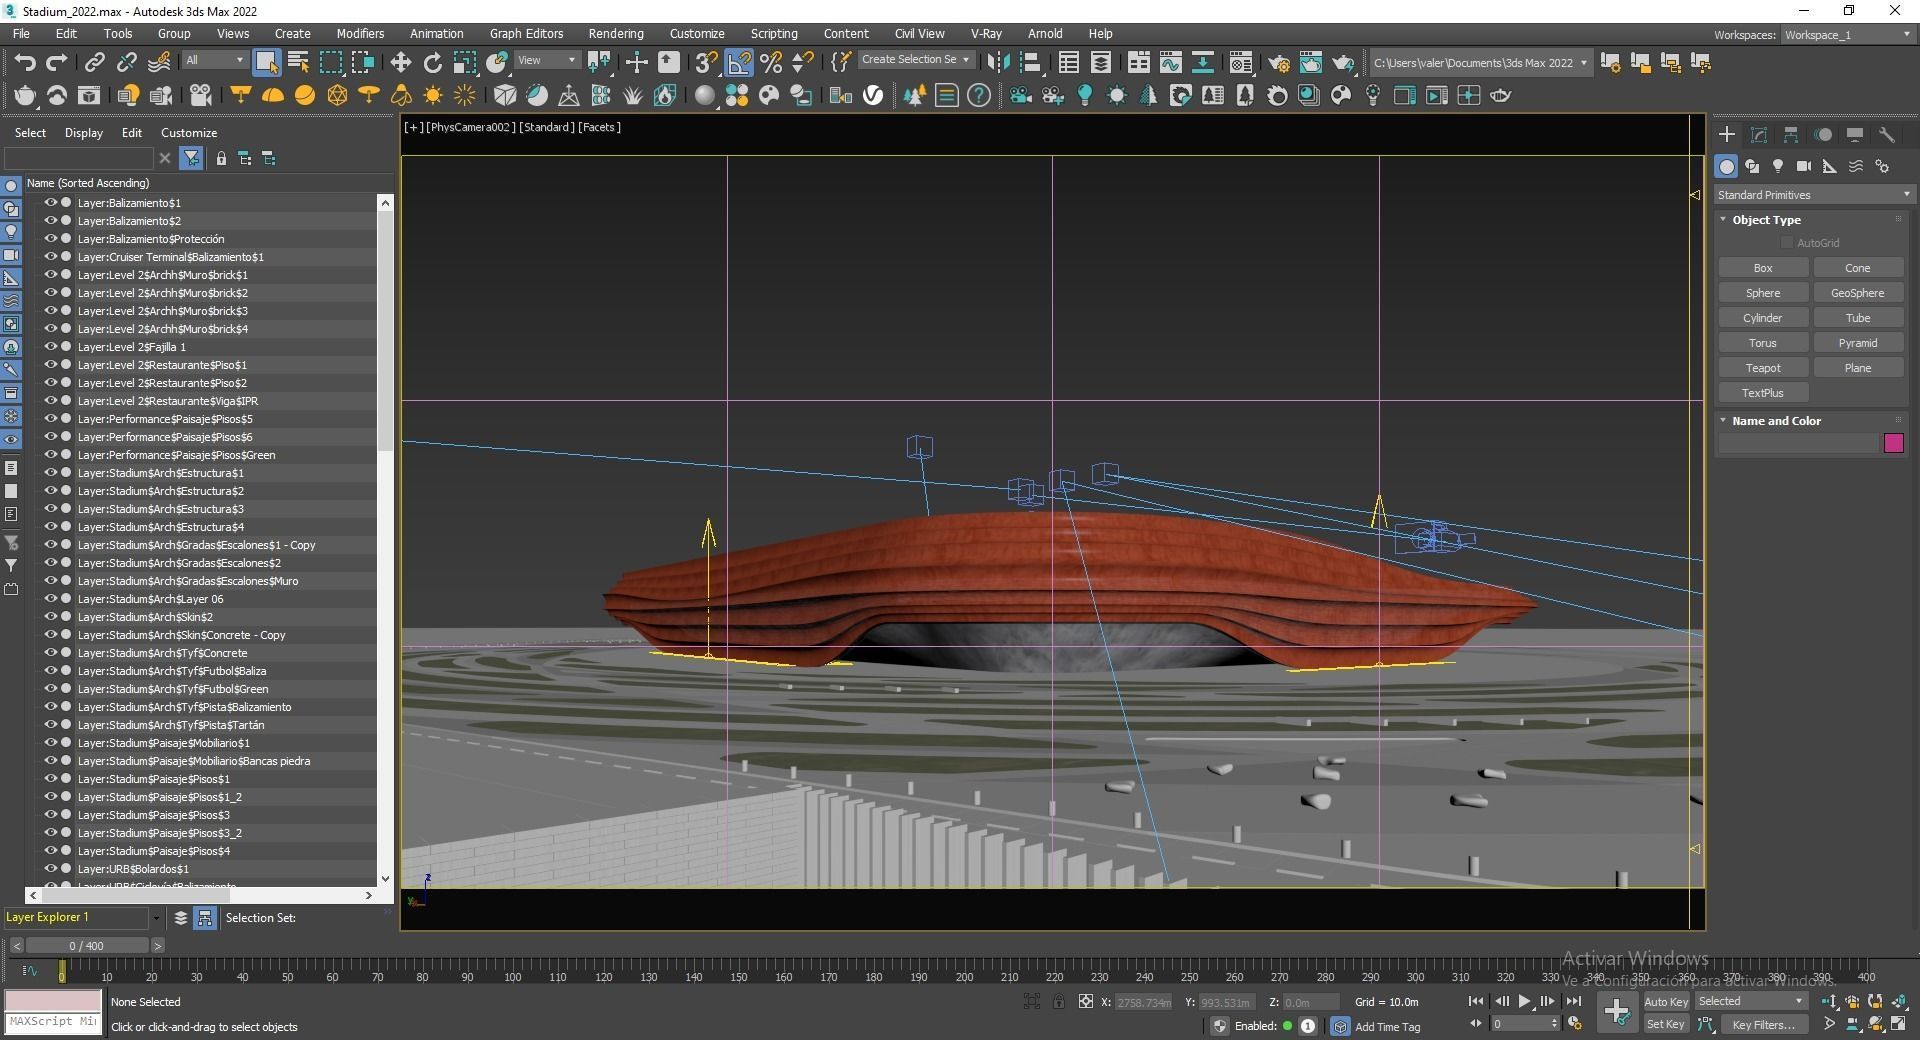Toggle visibility of Layer:Stadium$Arch$Skin$2

[x=50, y=617]
